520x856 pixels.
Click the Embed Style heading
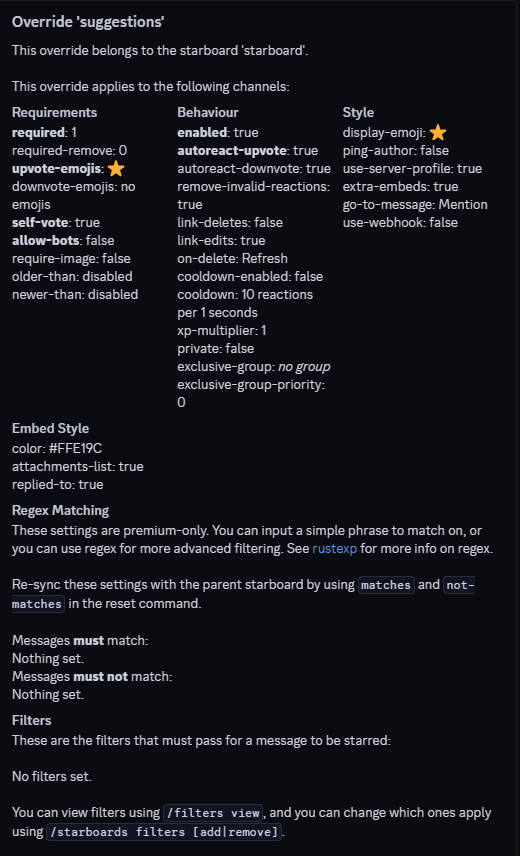tap(50, 429)
